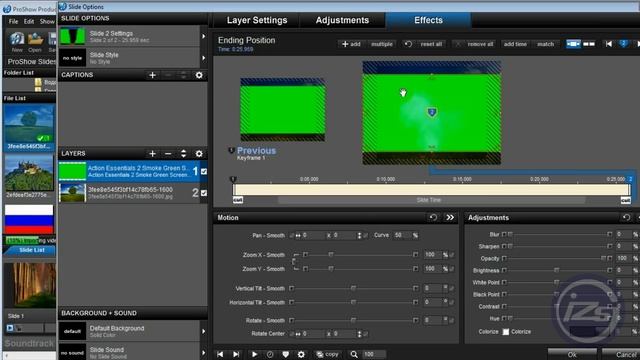Screen dimensions: 640x360
Task: Click the reset all button
Action: click(x=431, y=44)
